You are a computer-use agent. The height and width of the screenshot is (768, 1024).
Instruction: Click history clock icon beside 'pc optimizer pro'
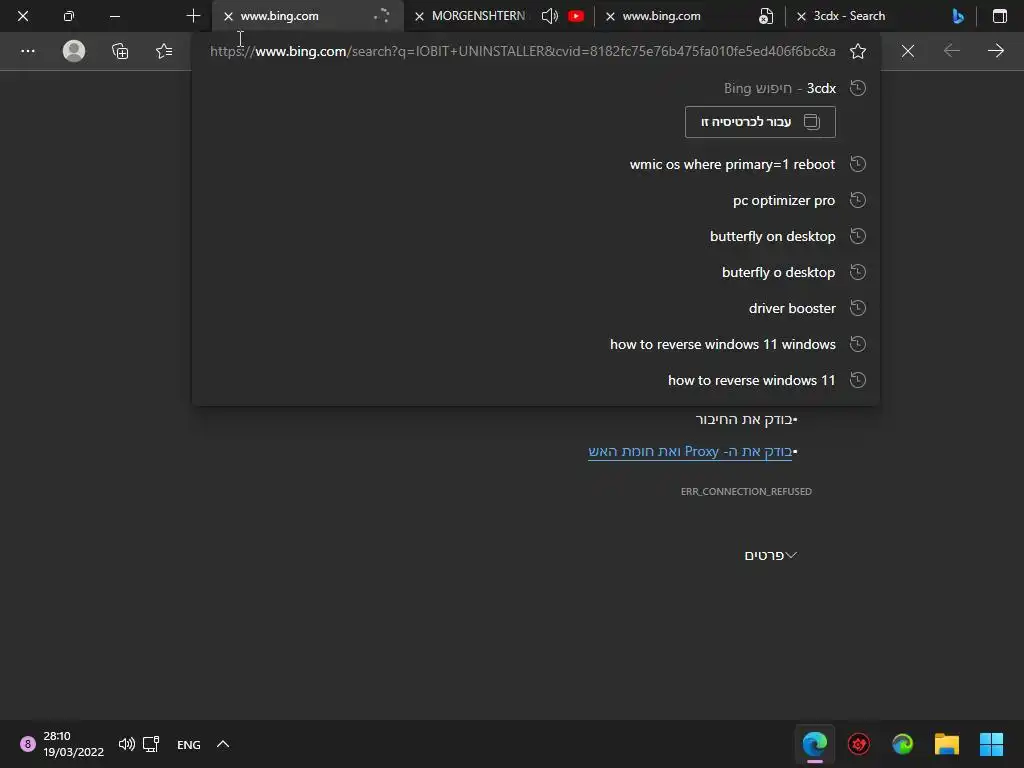(857, 200)
